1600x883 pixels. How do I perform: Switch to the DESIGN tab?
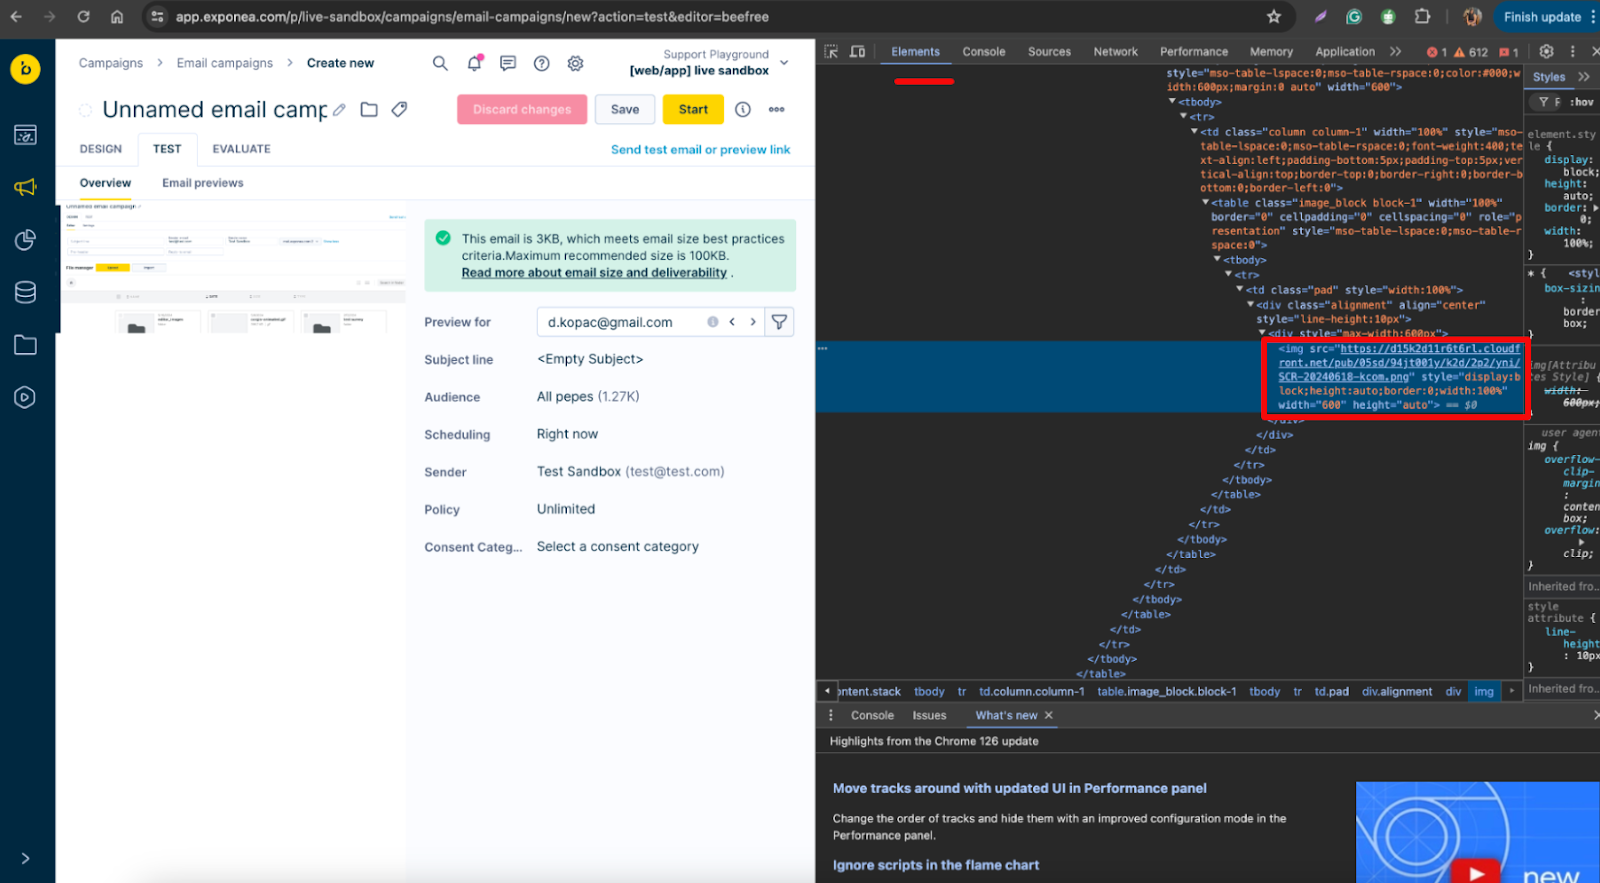coord(101,149)
